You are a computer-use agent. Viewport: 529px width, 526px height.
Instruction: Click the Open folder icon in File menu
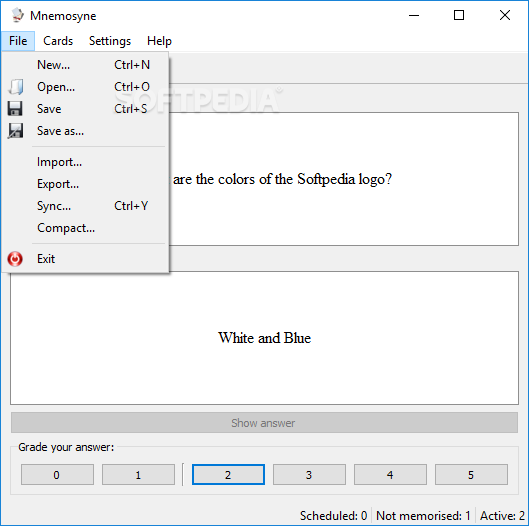(x=16, y=87)
